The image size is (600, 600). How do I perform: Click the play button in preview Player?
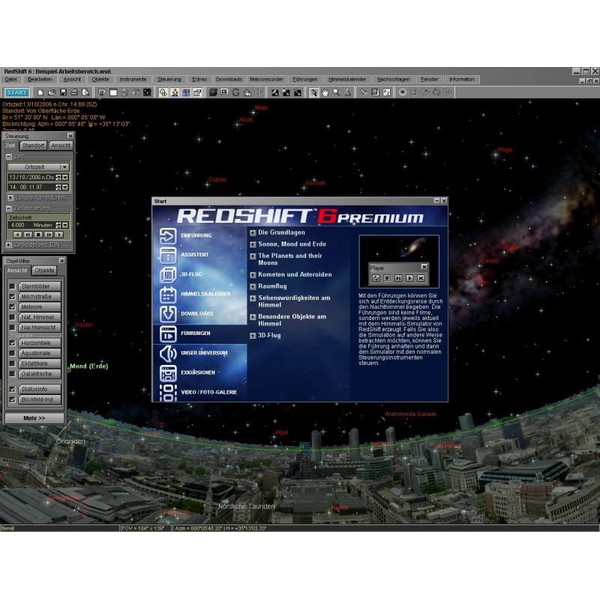click(x=409, y=278)
